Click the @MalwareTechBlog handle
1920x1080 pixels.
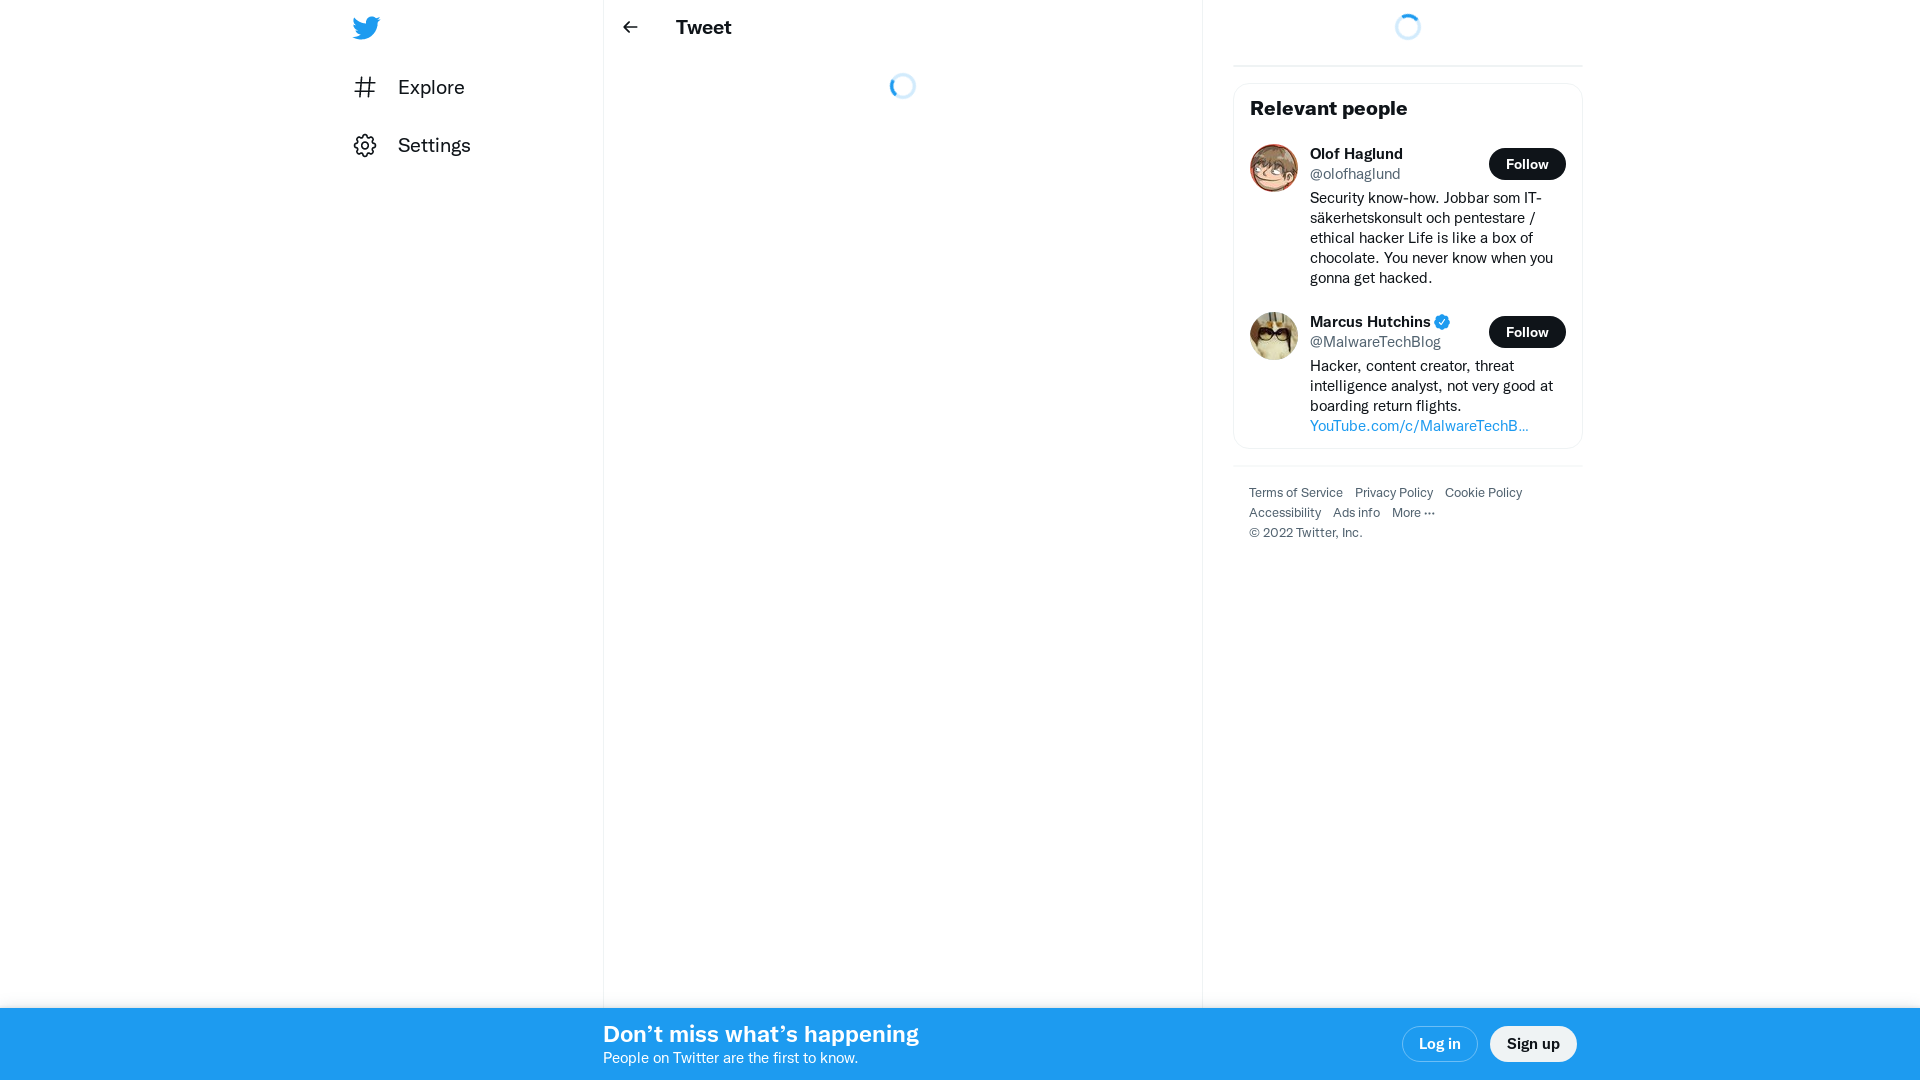coord(1374,342)
